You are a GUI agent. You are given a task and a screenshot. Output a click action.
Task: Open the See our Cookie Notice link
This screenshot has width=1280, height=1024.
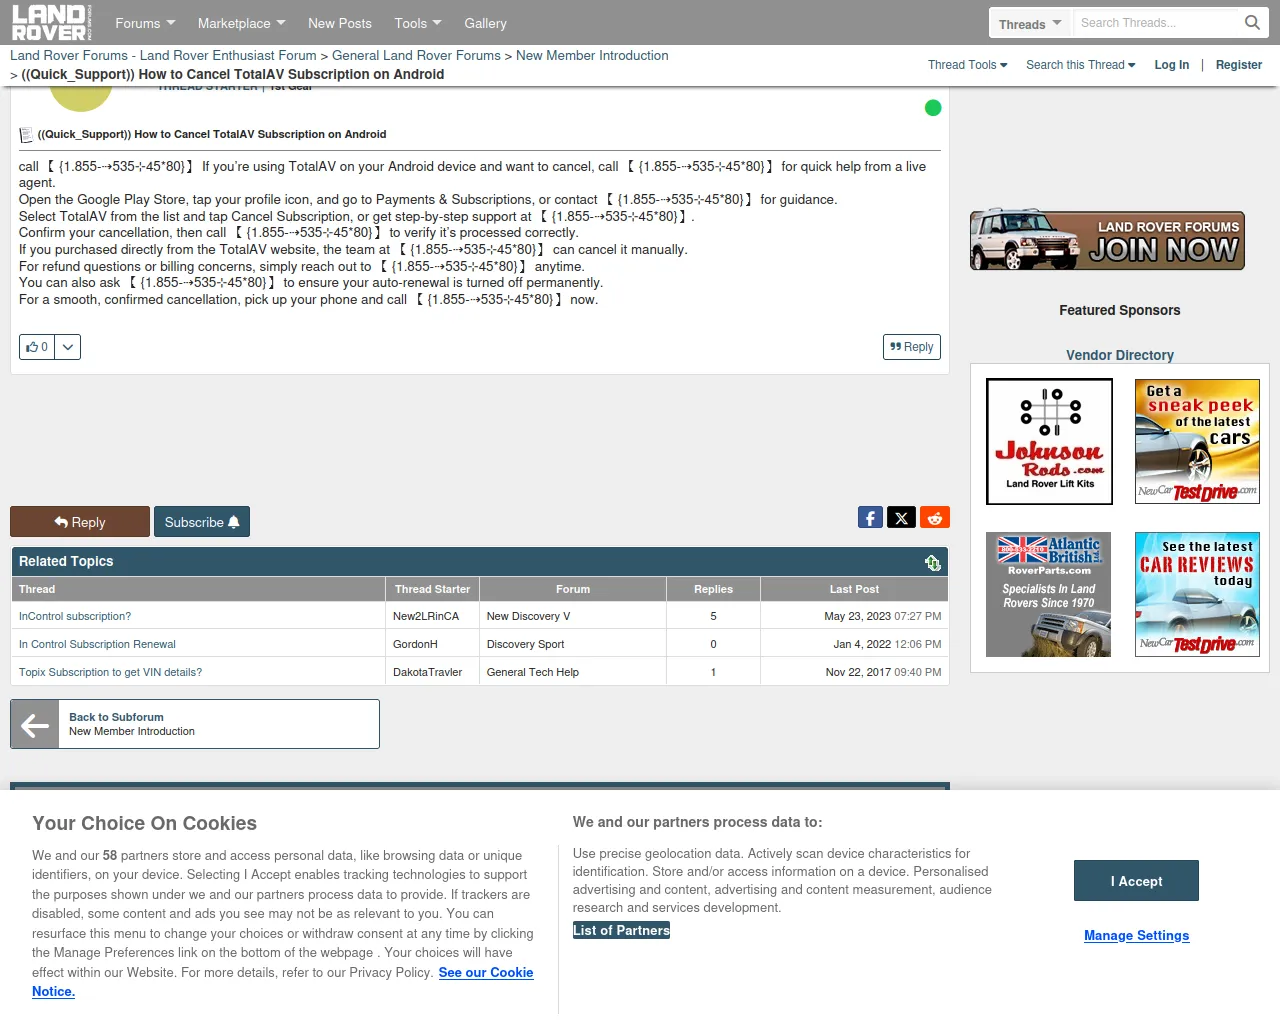tap(486, 973)
